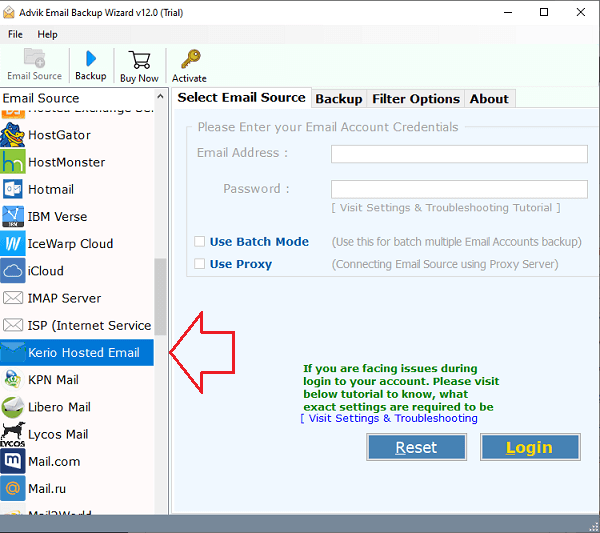Click the Advik app icon in title bar

point(8,12)
